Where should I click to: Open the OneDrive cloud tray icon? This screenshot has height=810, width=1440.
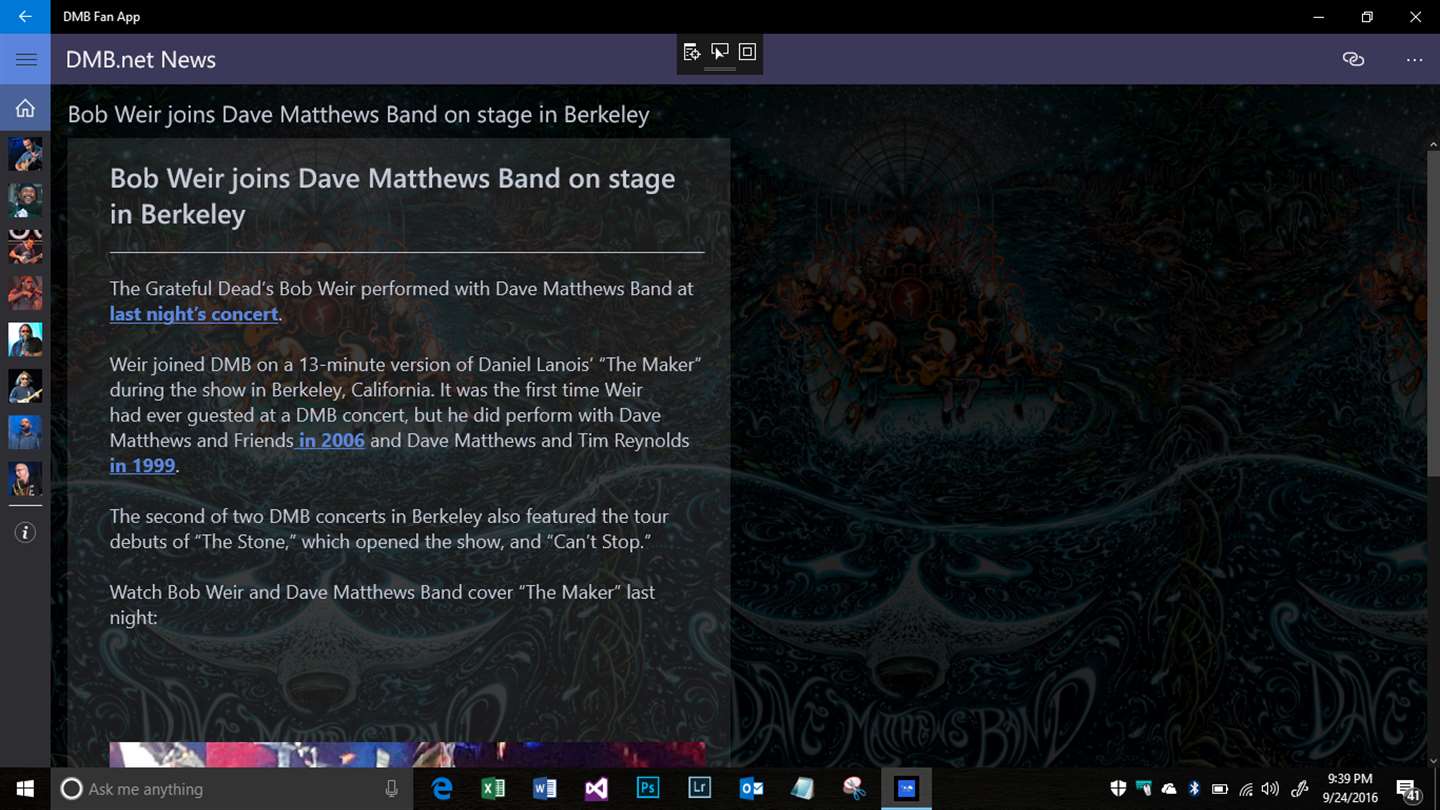[1169, 789]
